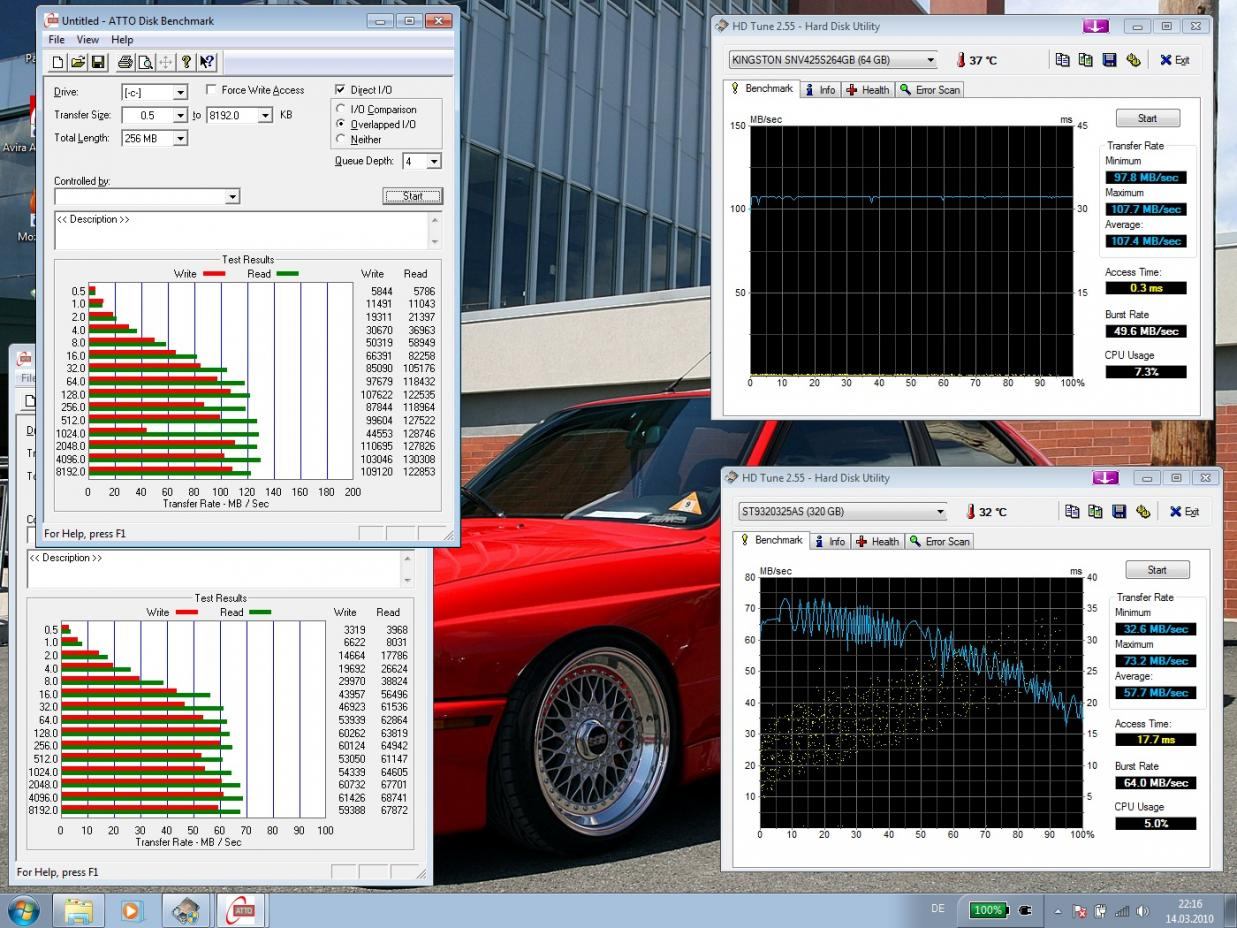Screen dimensions: 1237x928
Task: Save screenshot floppy icon in Kingston HD Tune window
Action: coord(1109,60)
